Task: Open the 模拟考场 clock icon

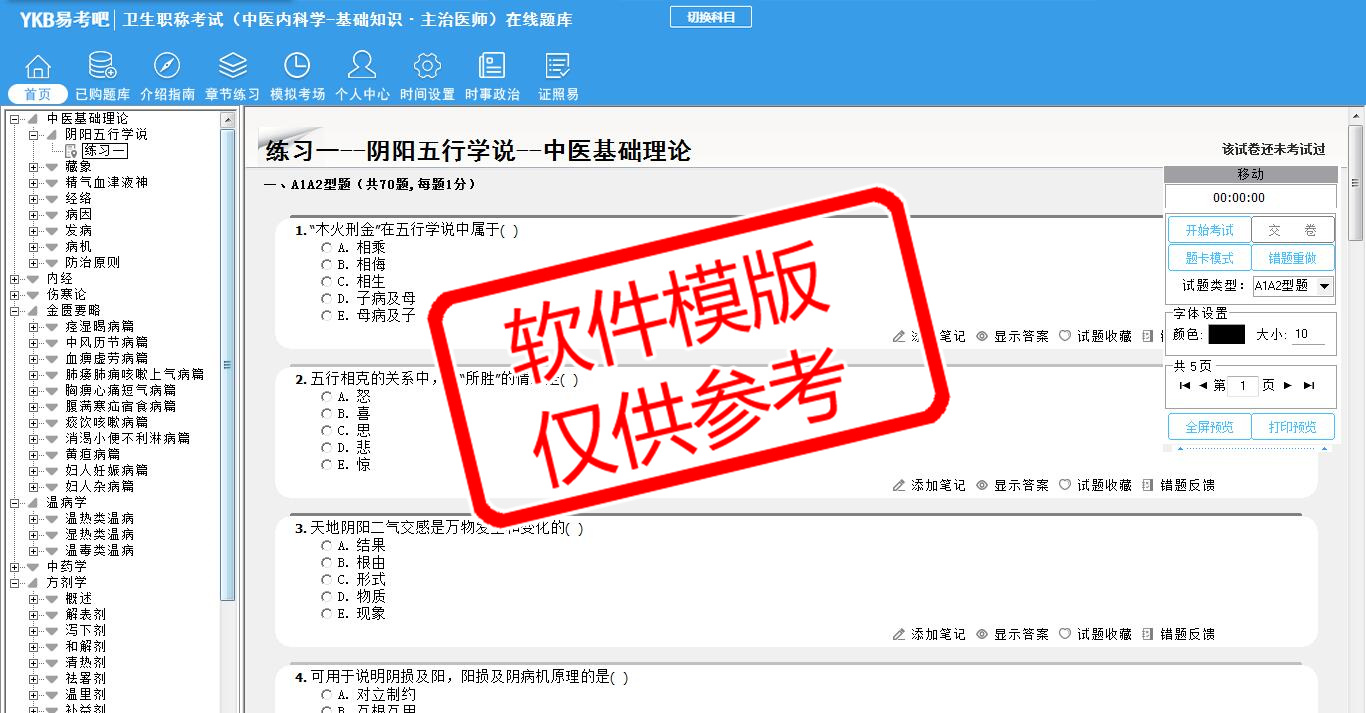Action: [297, 67]
